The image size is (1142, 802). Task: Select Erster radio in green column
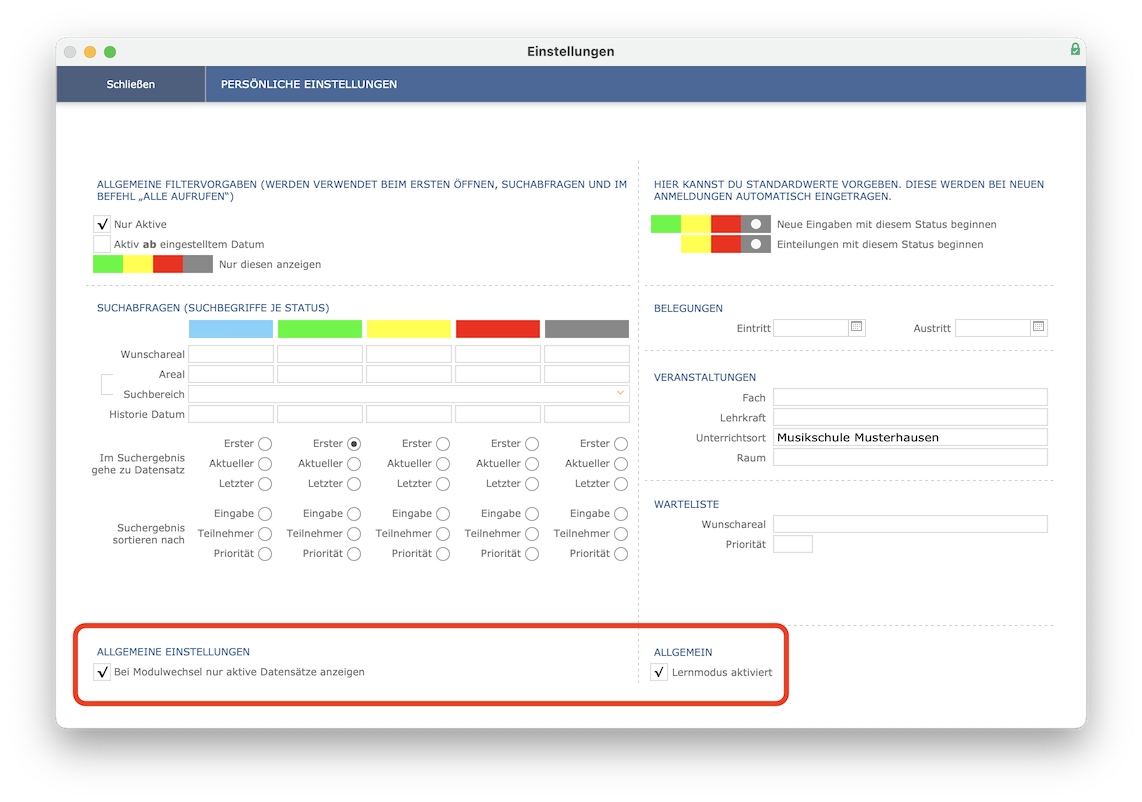point(354,444)
